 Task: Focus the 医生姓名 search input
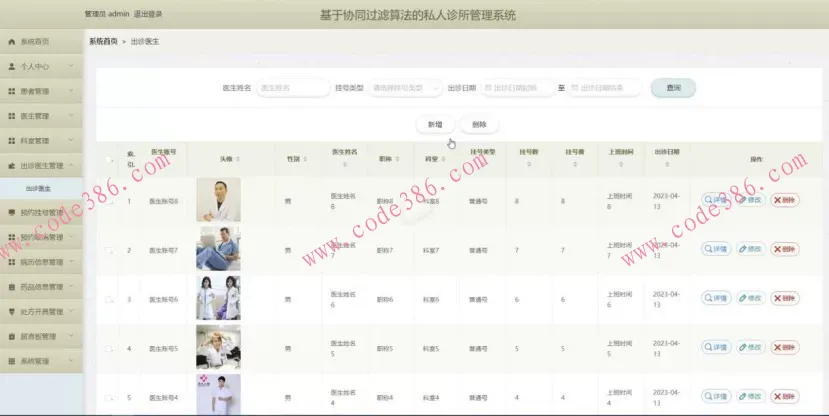(x=293, y=88)
